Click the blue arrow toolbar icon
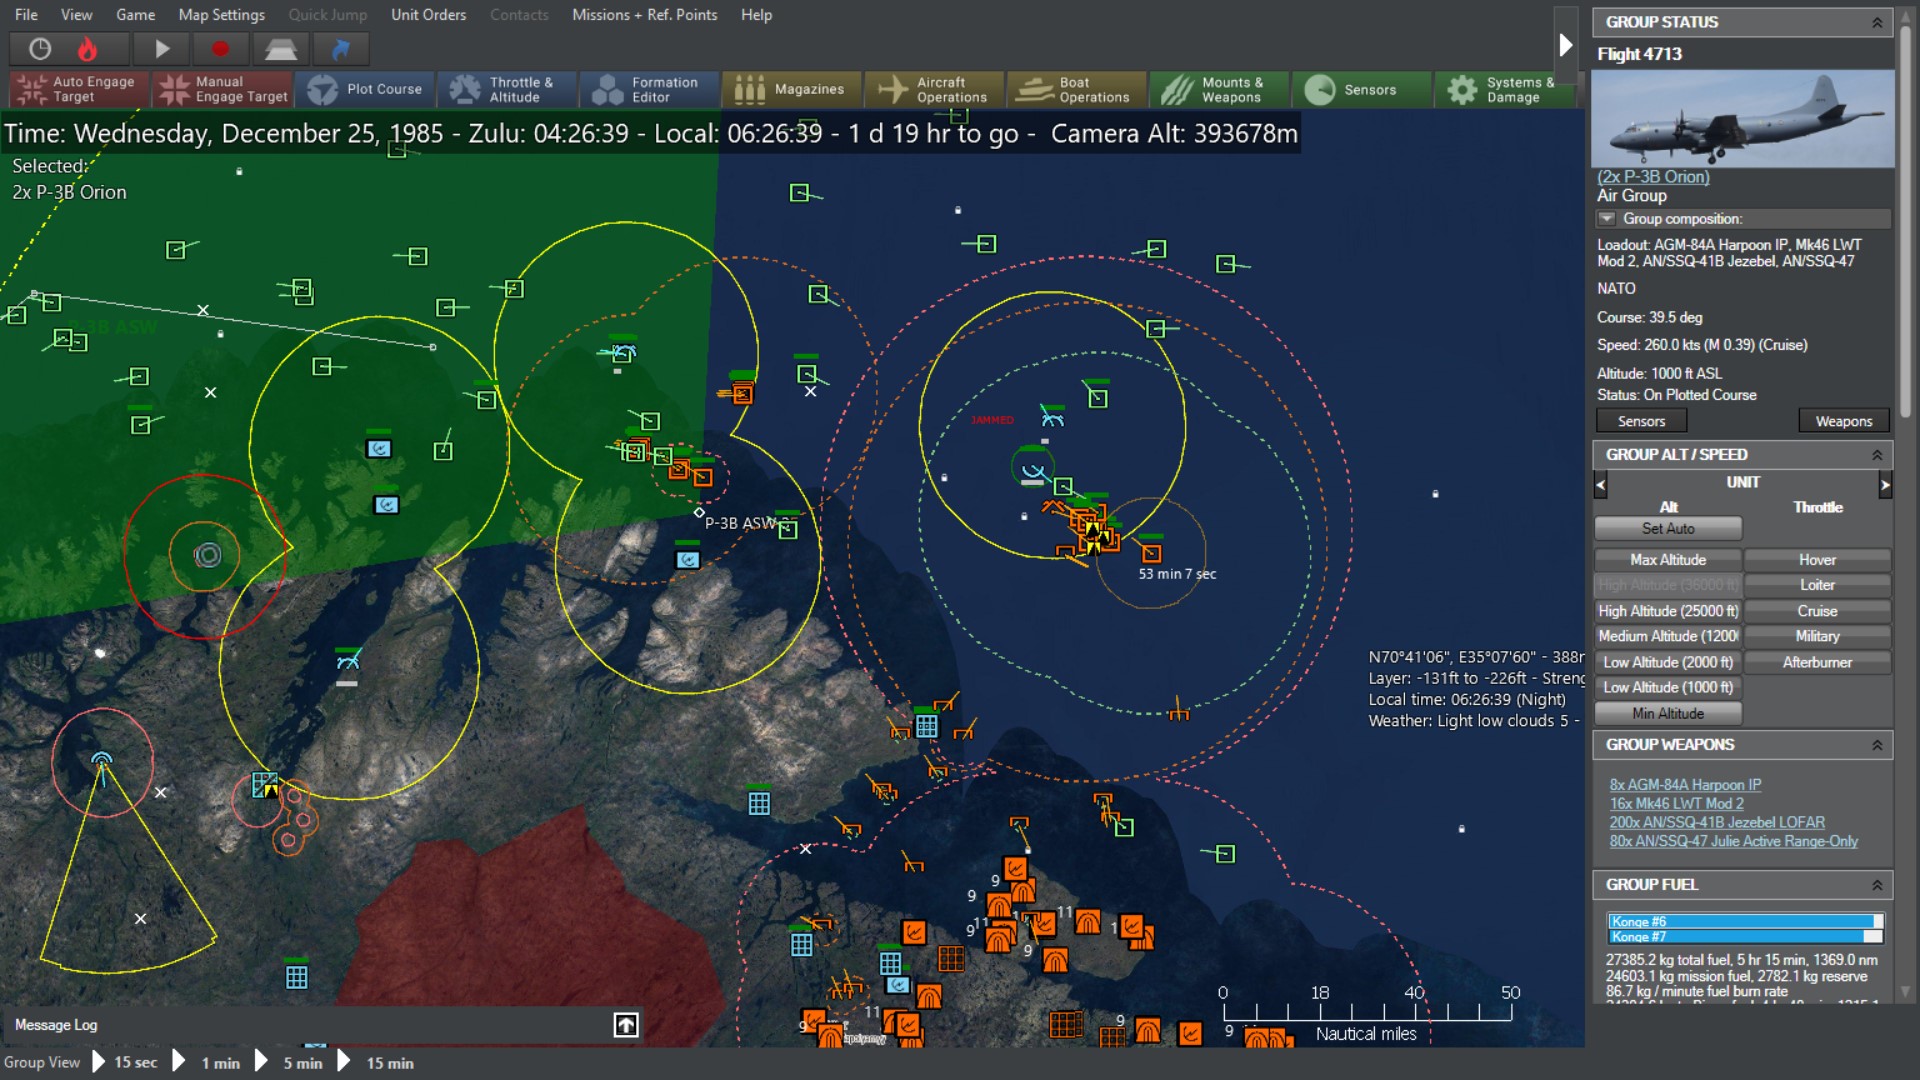 point(340,49)
